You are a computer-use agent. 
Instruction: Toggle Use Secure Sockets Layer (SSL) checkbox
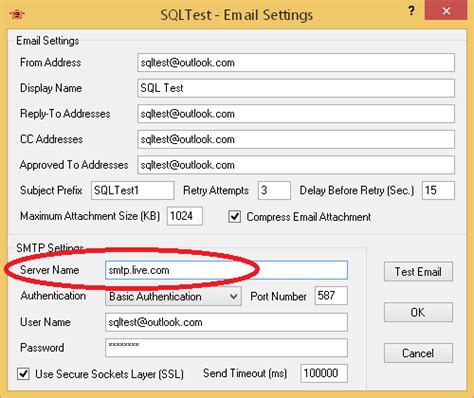(x=23, y=374)
